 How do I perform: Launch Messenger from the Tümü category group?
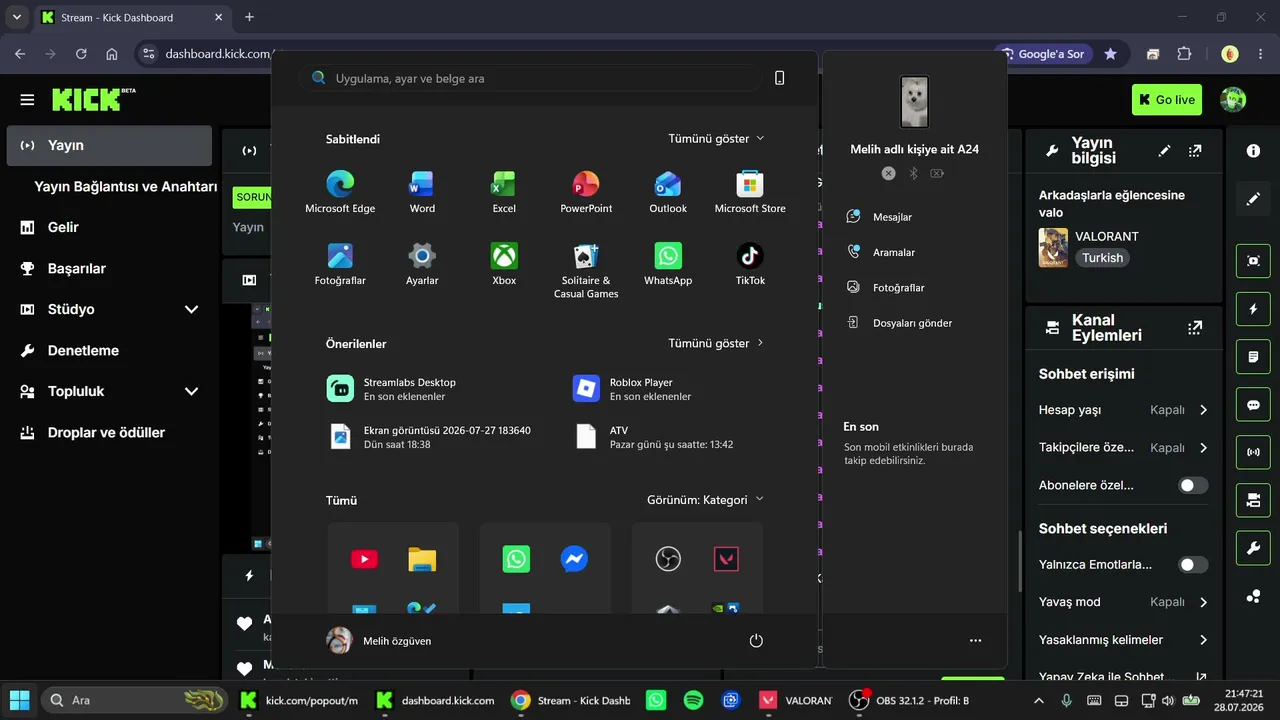574,559
